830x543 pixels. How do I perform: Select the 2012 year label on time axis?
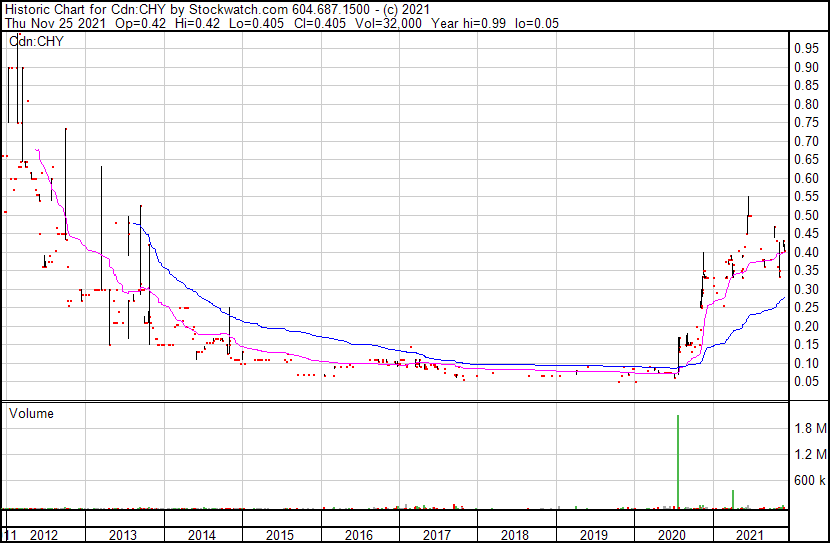[45, 535]
